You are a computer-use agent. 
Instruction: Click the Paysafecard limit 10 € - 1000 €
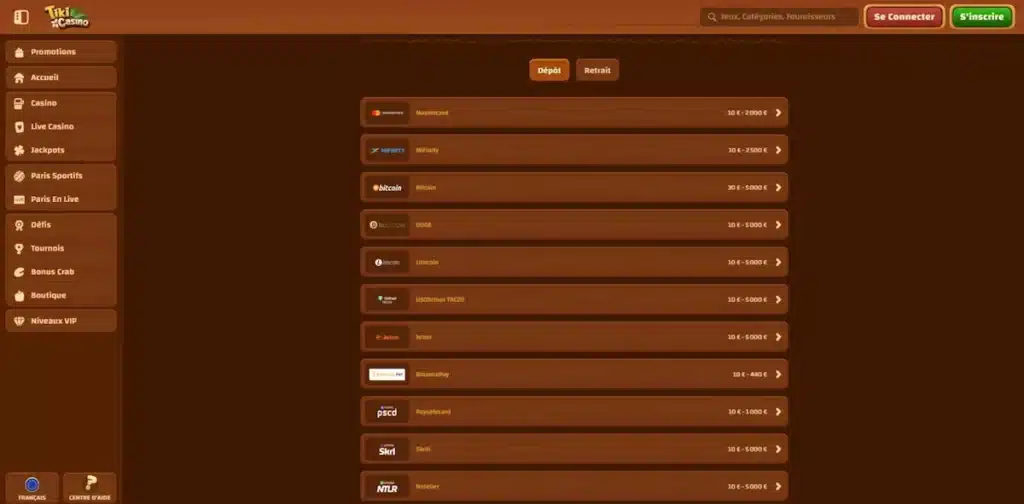747,412
